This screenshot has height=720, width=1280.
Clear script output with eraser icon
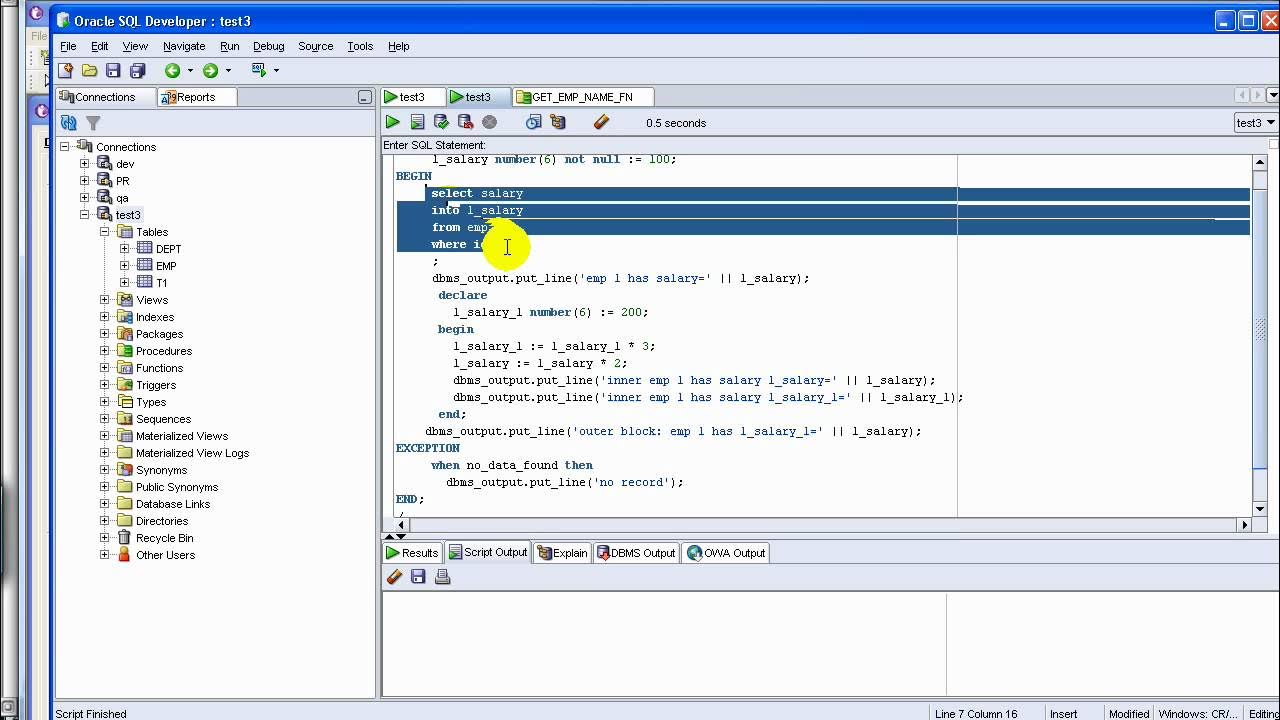click(x=394, y=577)
